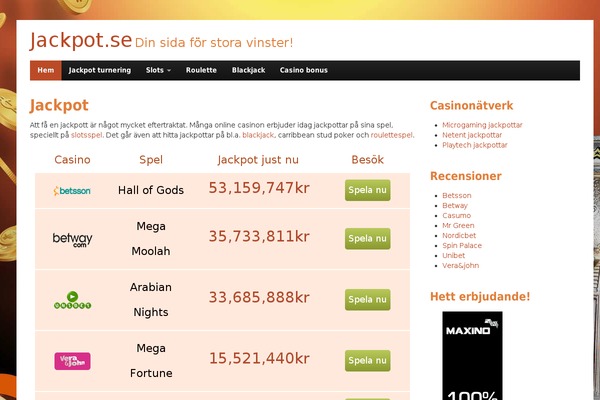
Task: Click the Mega Moolah game name
Action: click(x=151, y=238)
